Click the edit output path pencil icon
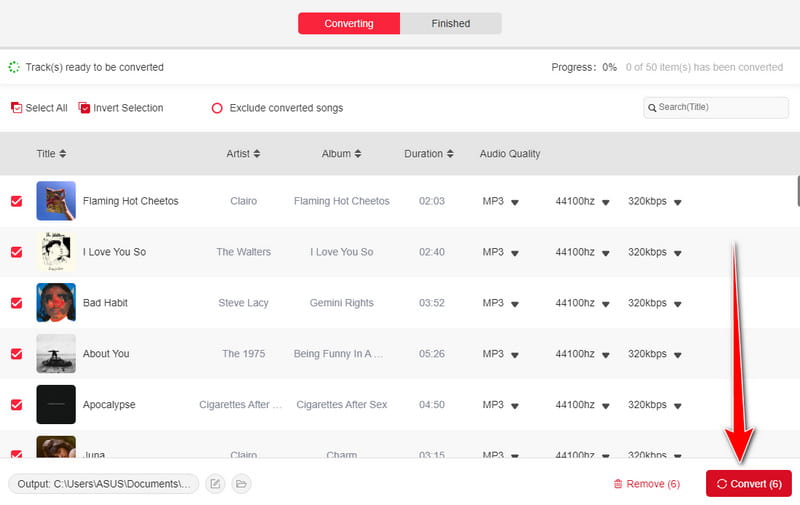 pos(215,484)
